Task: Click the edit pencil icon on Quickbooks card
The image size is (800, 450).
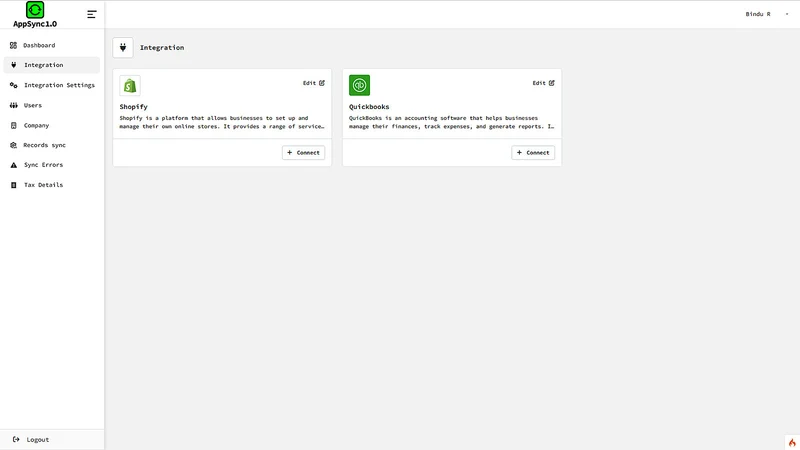Action: [x=552, y=83]
